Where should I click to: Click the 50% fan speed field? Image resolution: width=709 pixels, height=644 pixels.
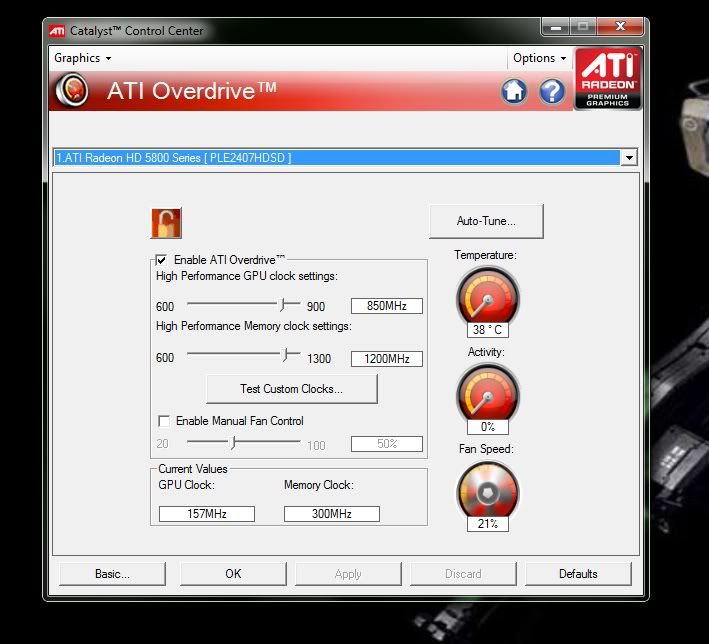coord(387,444)
